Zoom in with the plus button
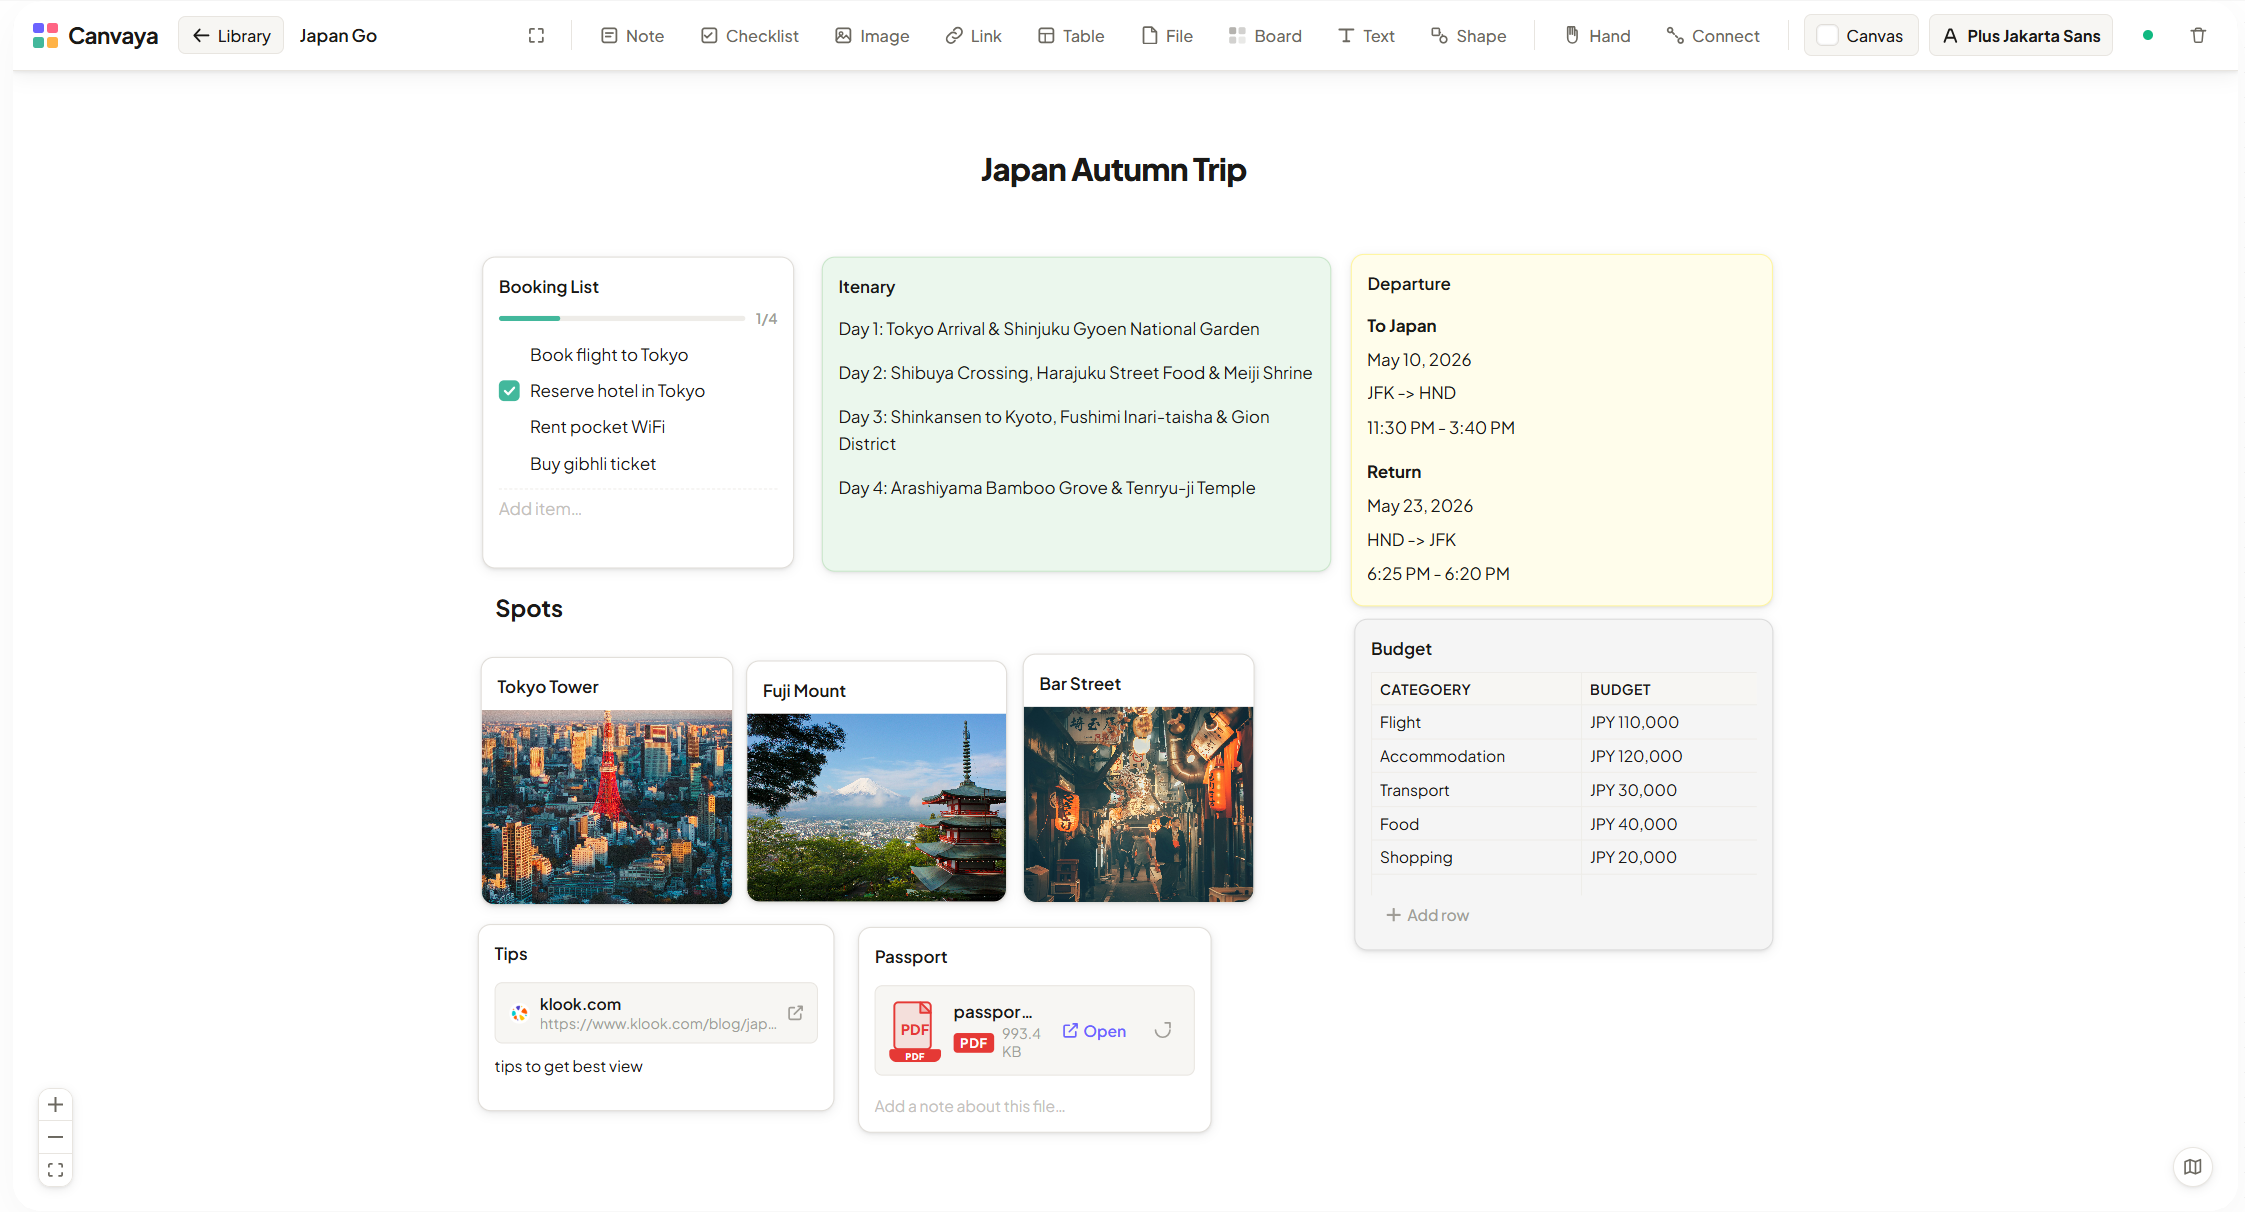This screenshot has width=2245, height=1212. coord(56,1105)
